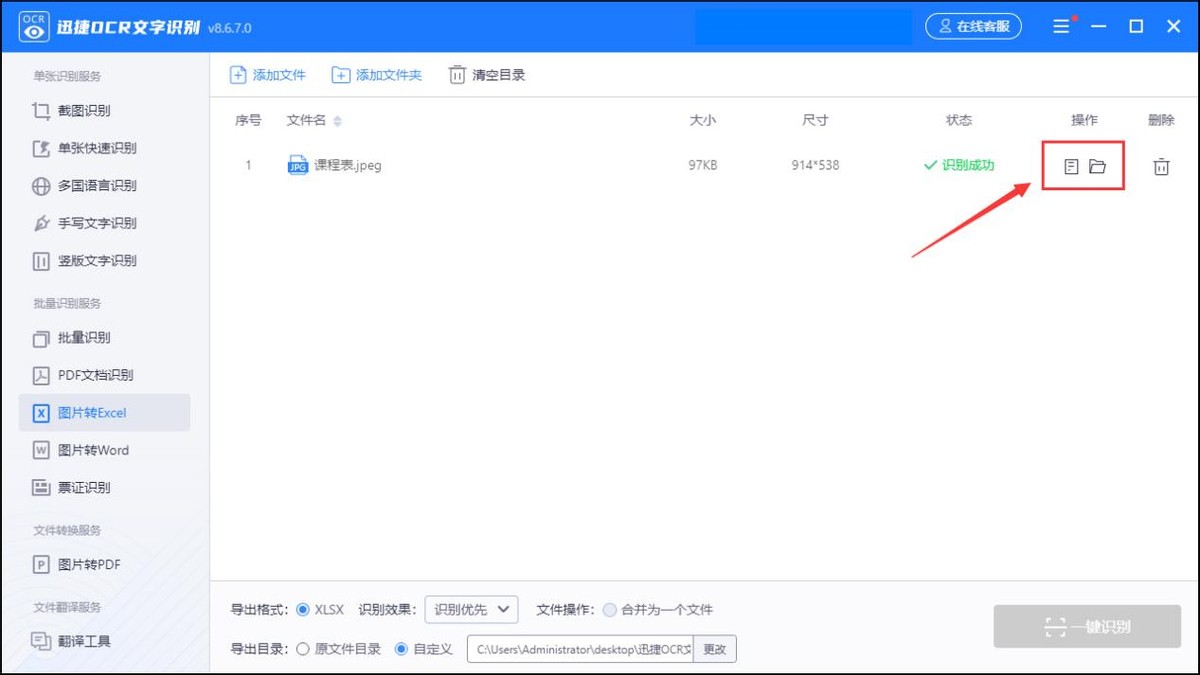This screenshot has height=675, width=1200.
Task: Click the 图片转Word W icon
Action: click(41, 450)
